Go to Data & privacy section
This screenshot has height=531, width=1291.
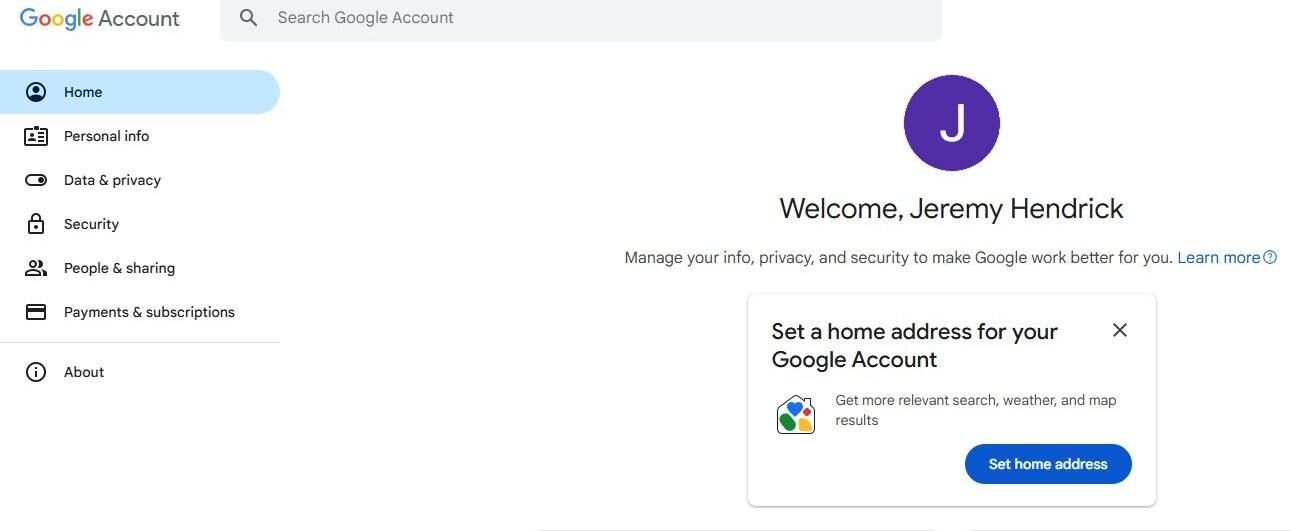(x=140, y=180)
